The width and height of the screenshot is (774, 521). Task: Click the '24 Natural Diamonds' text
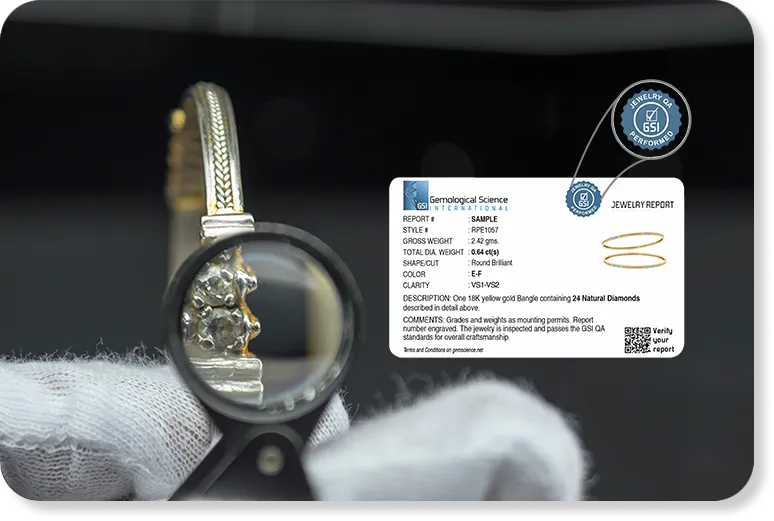[x=606, y=298]
